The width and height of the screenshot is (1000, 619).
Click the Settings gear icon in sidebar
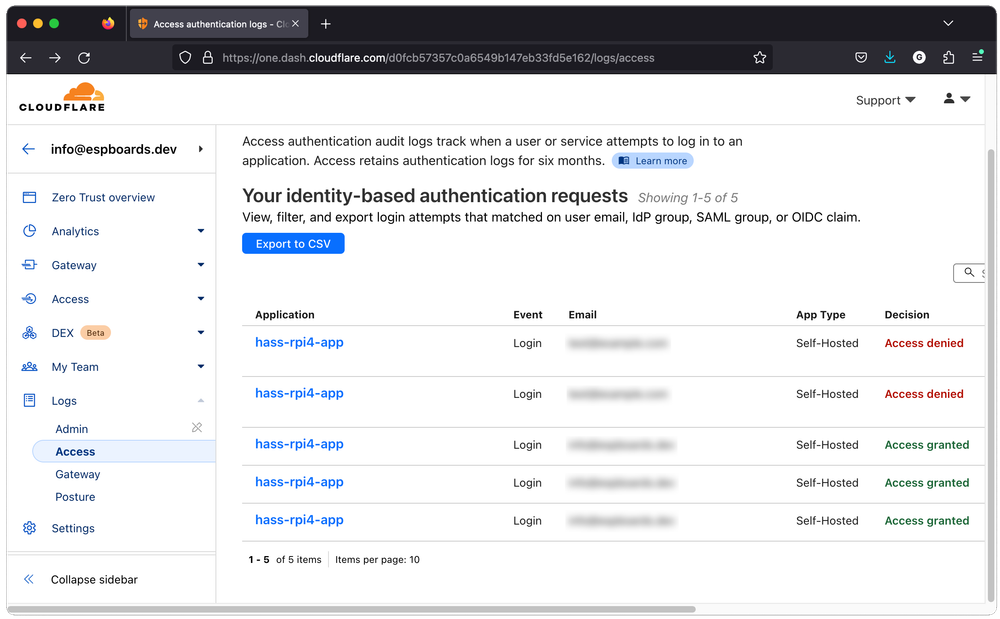coord(30,528)
